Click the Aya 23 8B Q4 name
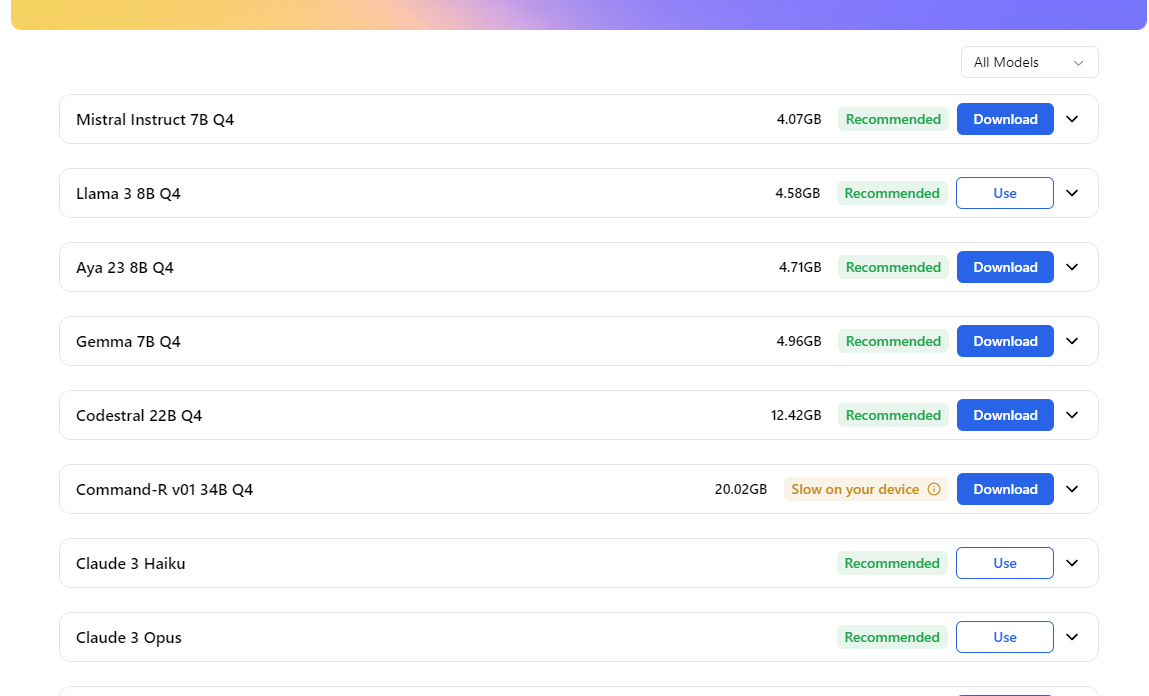The image size is (1149, 696). [125, 267]
